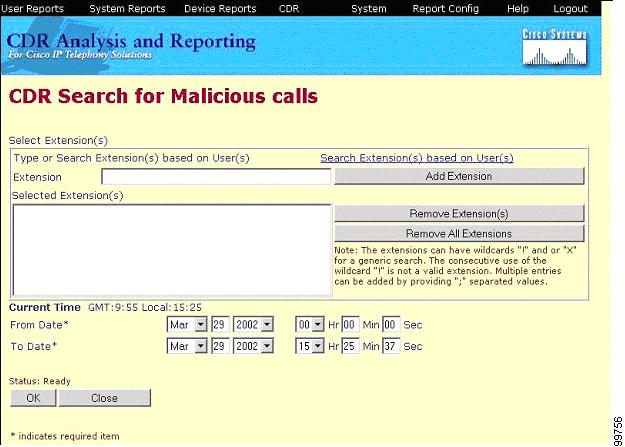This screenshot has width=625, height=447.
Task: Click Remove Extension(s) button
Action: [x=459, y=214]
